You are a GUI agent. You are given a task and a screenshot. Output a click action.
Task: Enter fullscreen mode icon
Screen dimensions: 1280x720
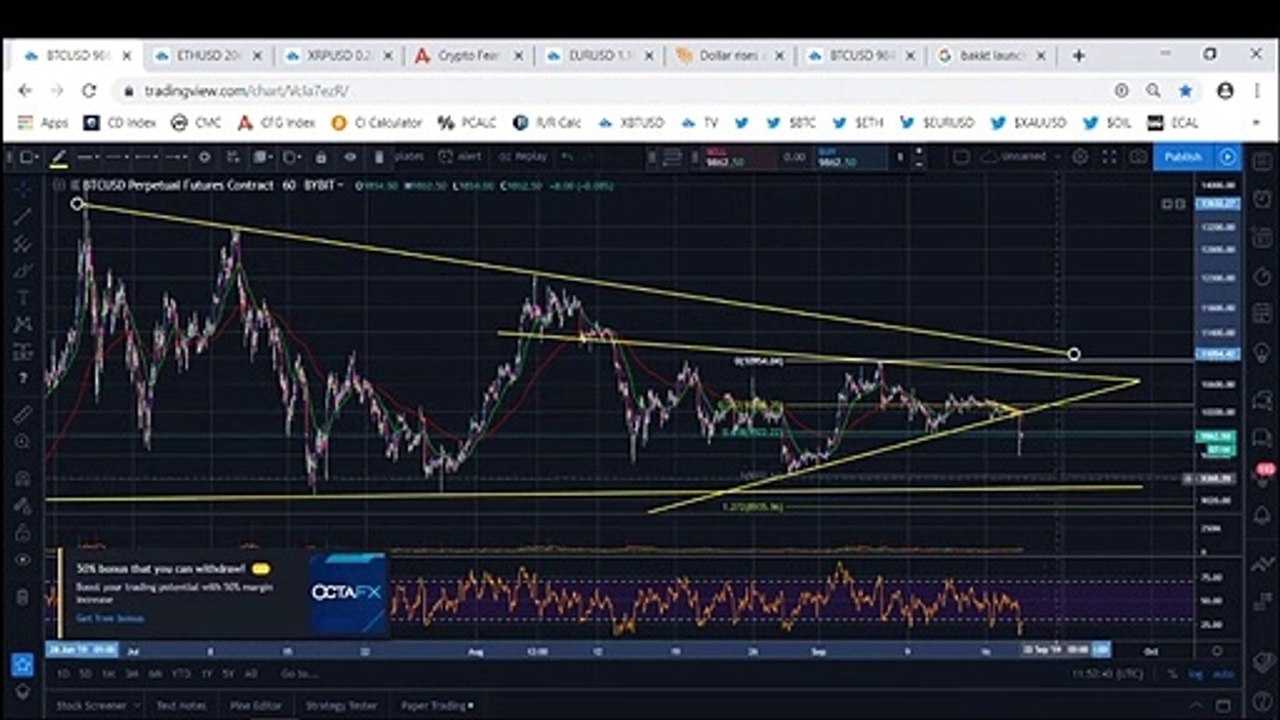point(1109,157)
